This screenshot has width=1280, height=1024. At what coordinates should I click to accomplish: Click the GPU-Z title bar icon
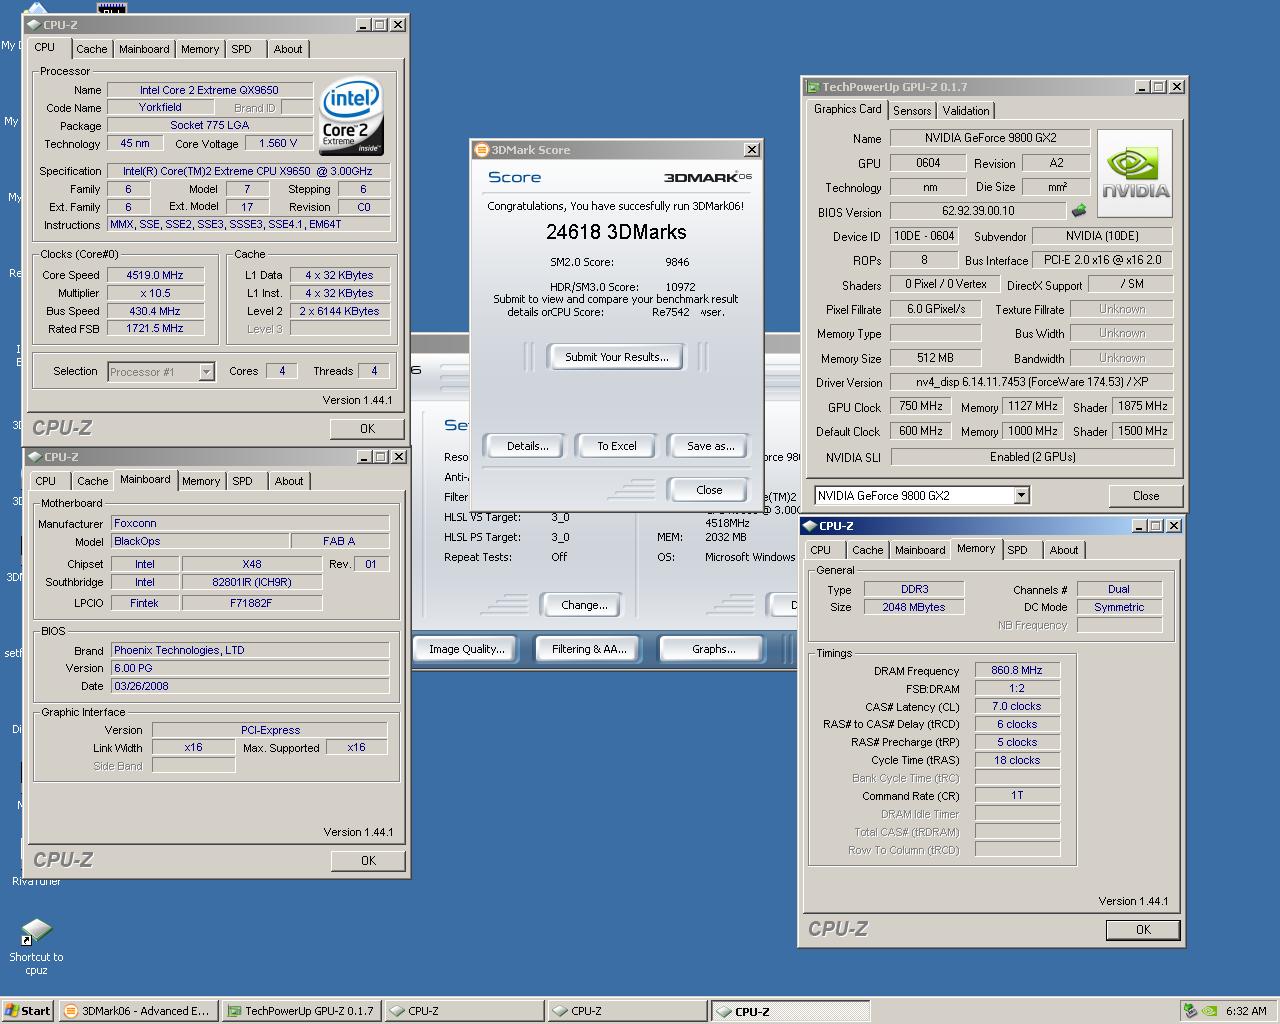point(813,87)
